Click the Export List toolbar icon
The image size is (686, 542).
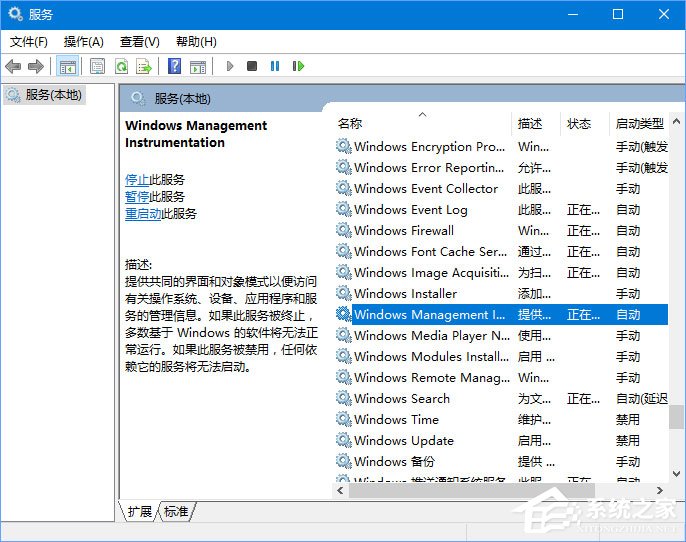(144, 66)
